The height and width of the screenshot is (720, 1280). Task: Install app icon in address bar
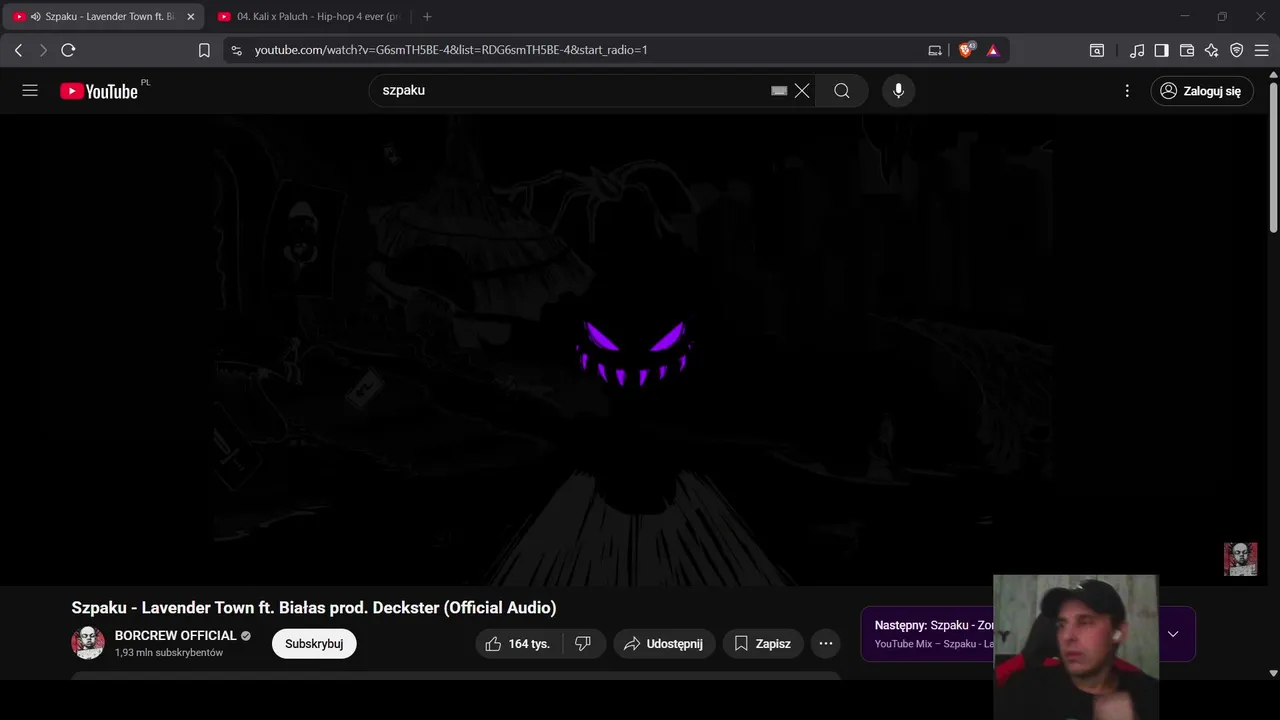935,50
